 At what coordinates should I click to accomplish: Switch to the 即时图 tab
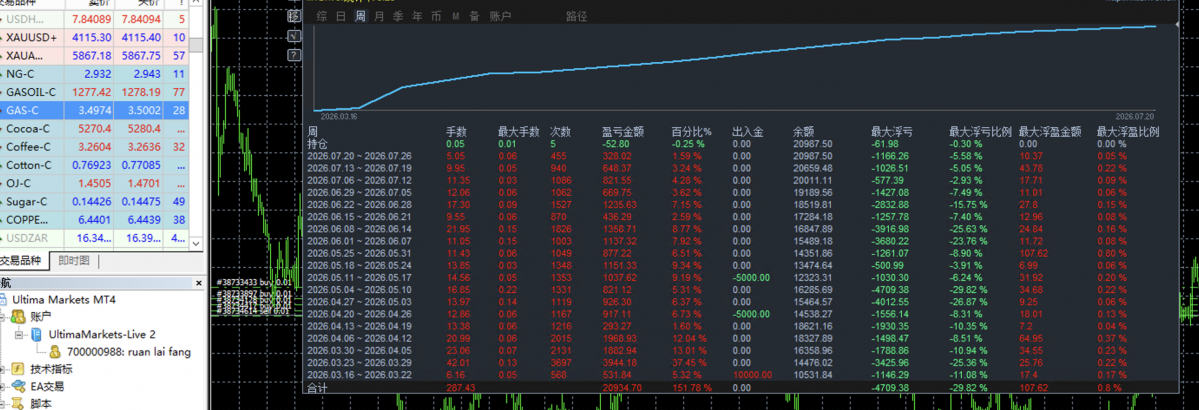(x=73, y=262)
